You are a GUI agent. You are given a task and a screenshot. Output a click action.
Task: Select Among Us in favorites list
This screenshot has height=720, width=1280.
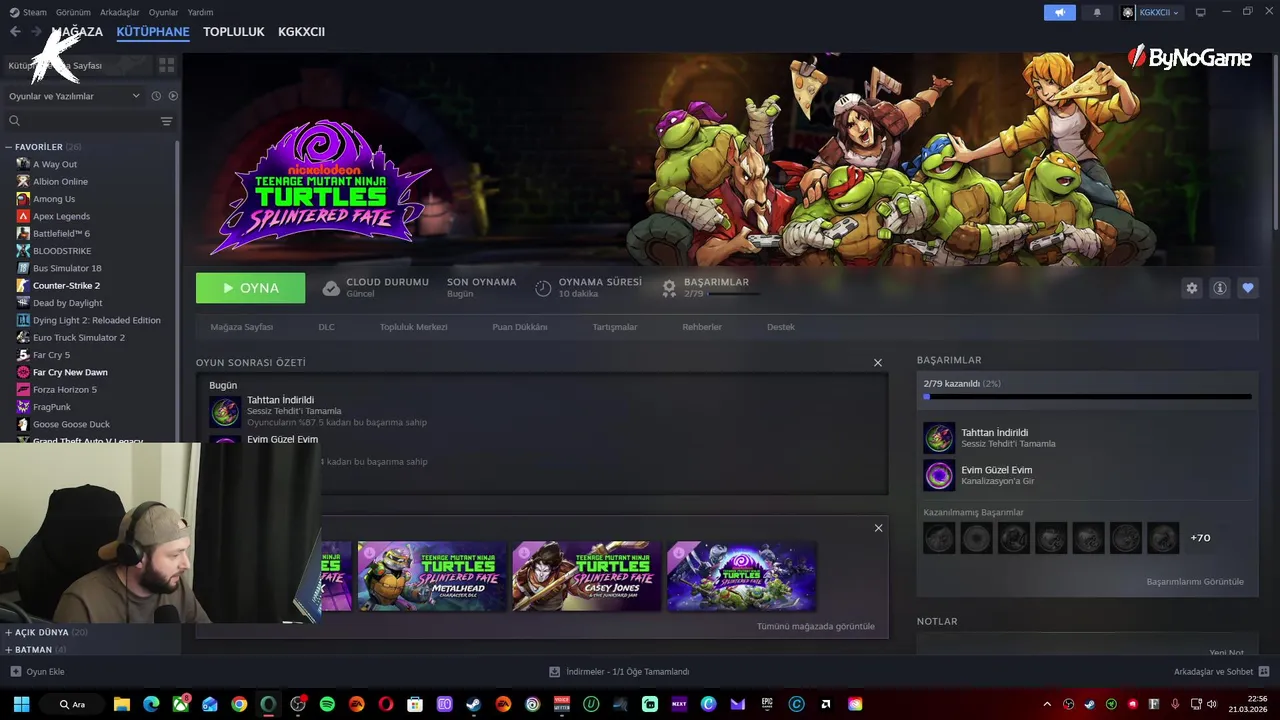coord(54,199)
